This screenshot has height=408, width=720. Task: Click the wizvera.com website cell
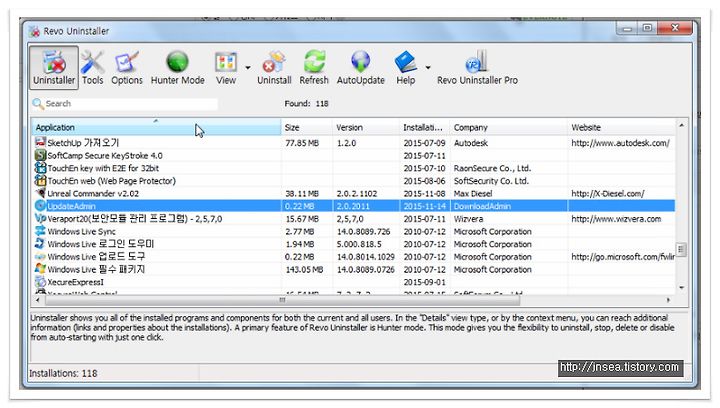(616, 219)
